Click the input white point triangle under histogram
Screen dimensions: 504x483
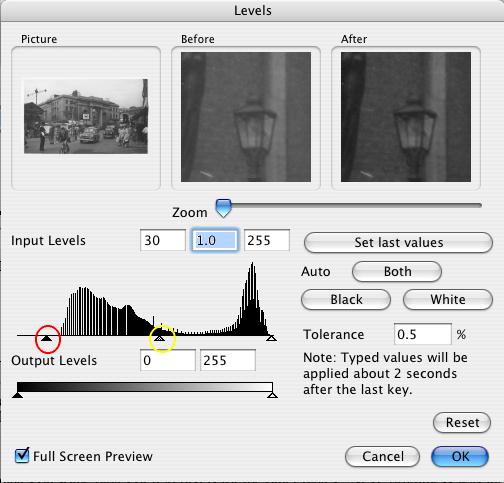click(271, 338)
